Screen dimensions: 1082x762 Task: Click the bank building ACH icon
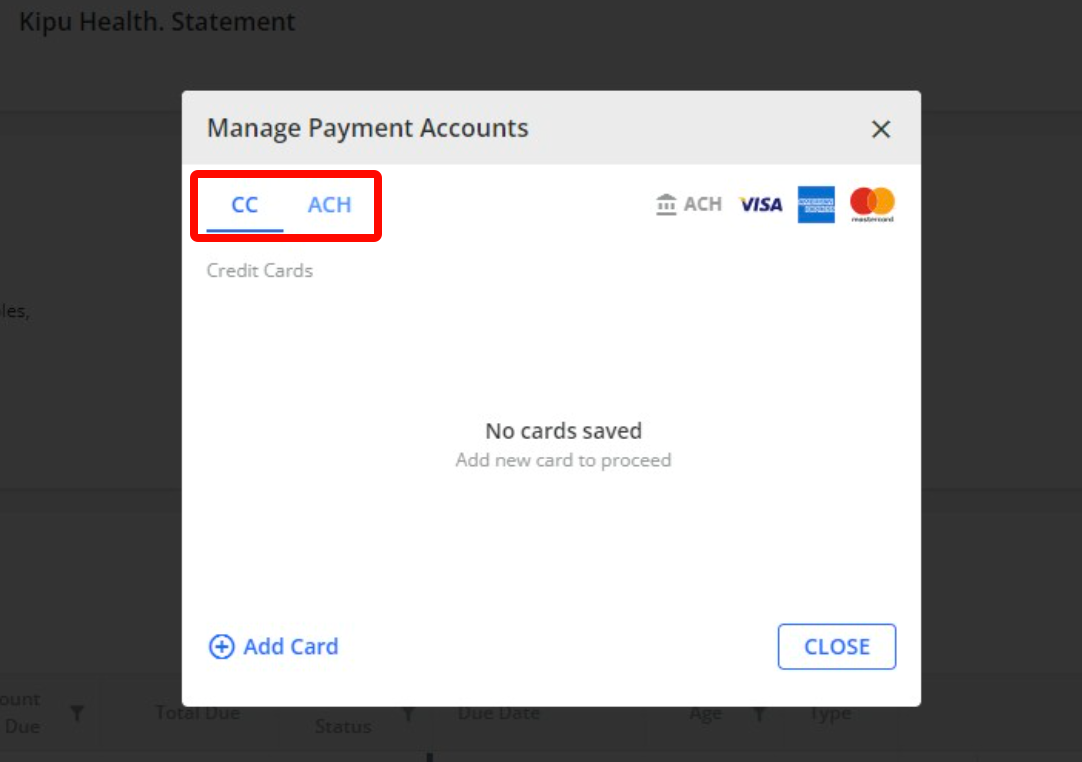click(666, 204)
